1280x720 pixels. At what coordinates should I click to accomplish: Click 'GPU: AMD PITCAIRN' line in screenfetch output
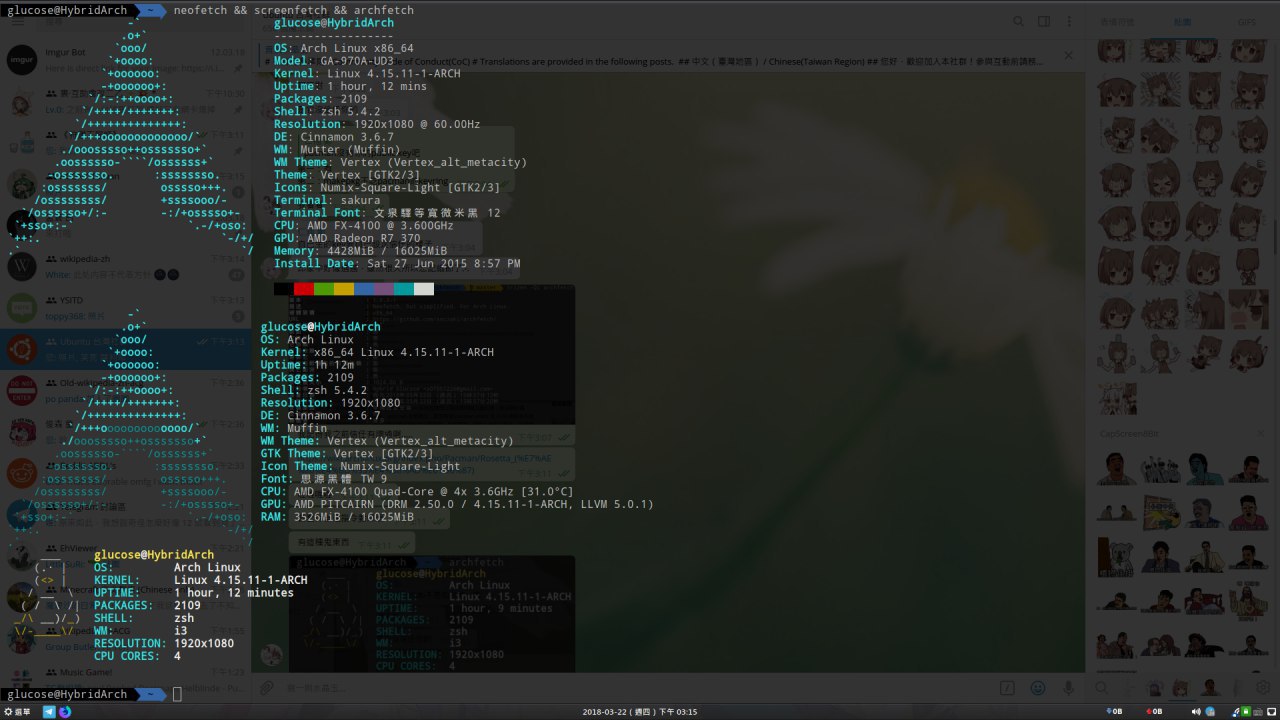pyautogui.click(x=457, y=504)
